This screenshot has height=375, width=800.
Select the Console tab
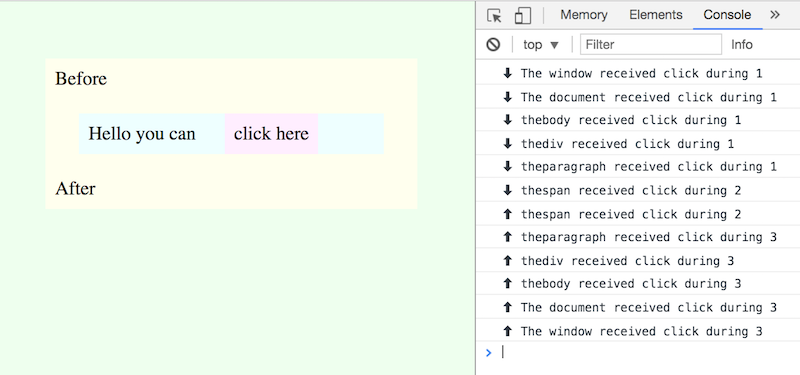[727, 15]
